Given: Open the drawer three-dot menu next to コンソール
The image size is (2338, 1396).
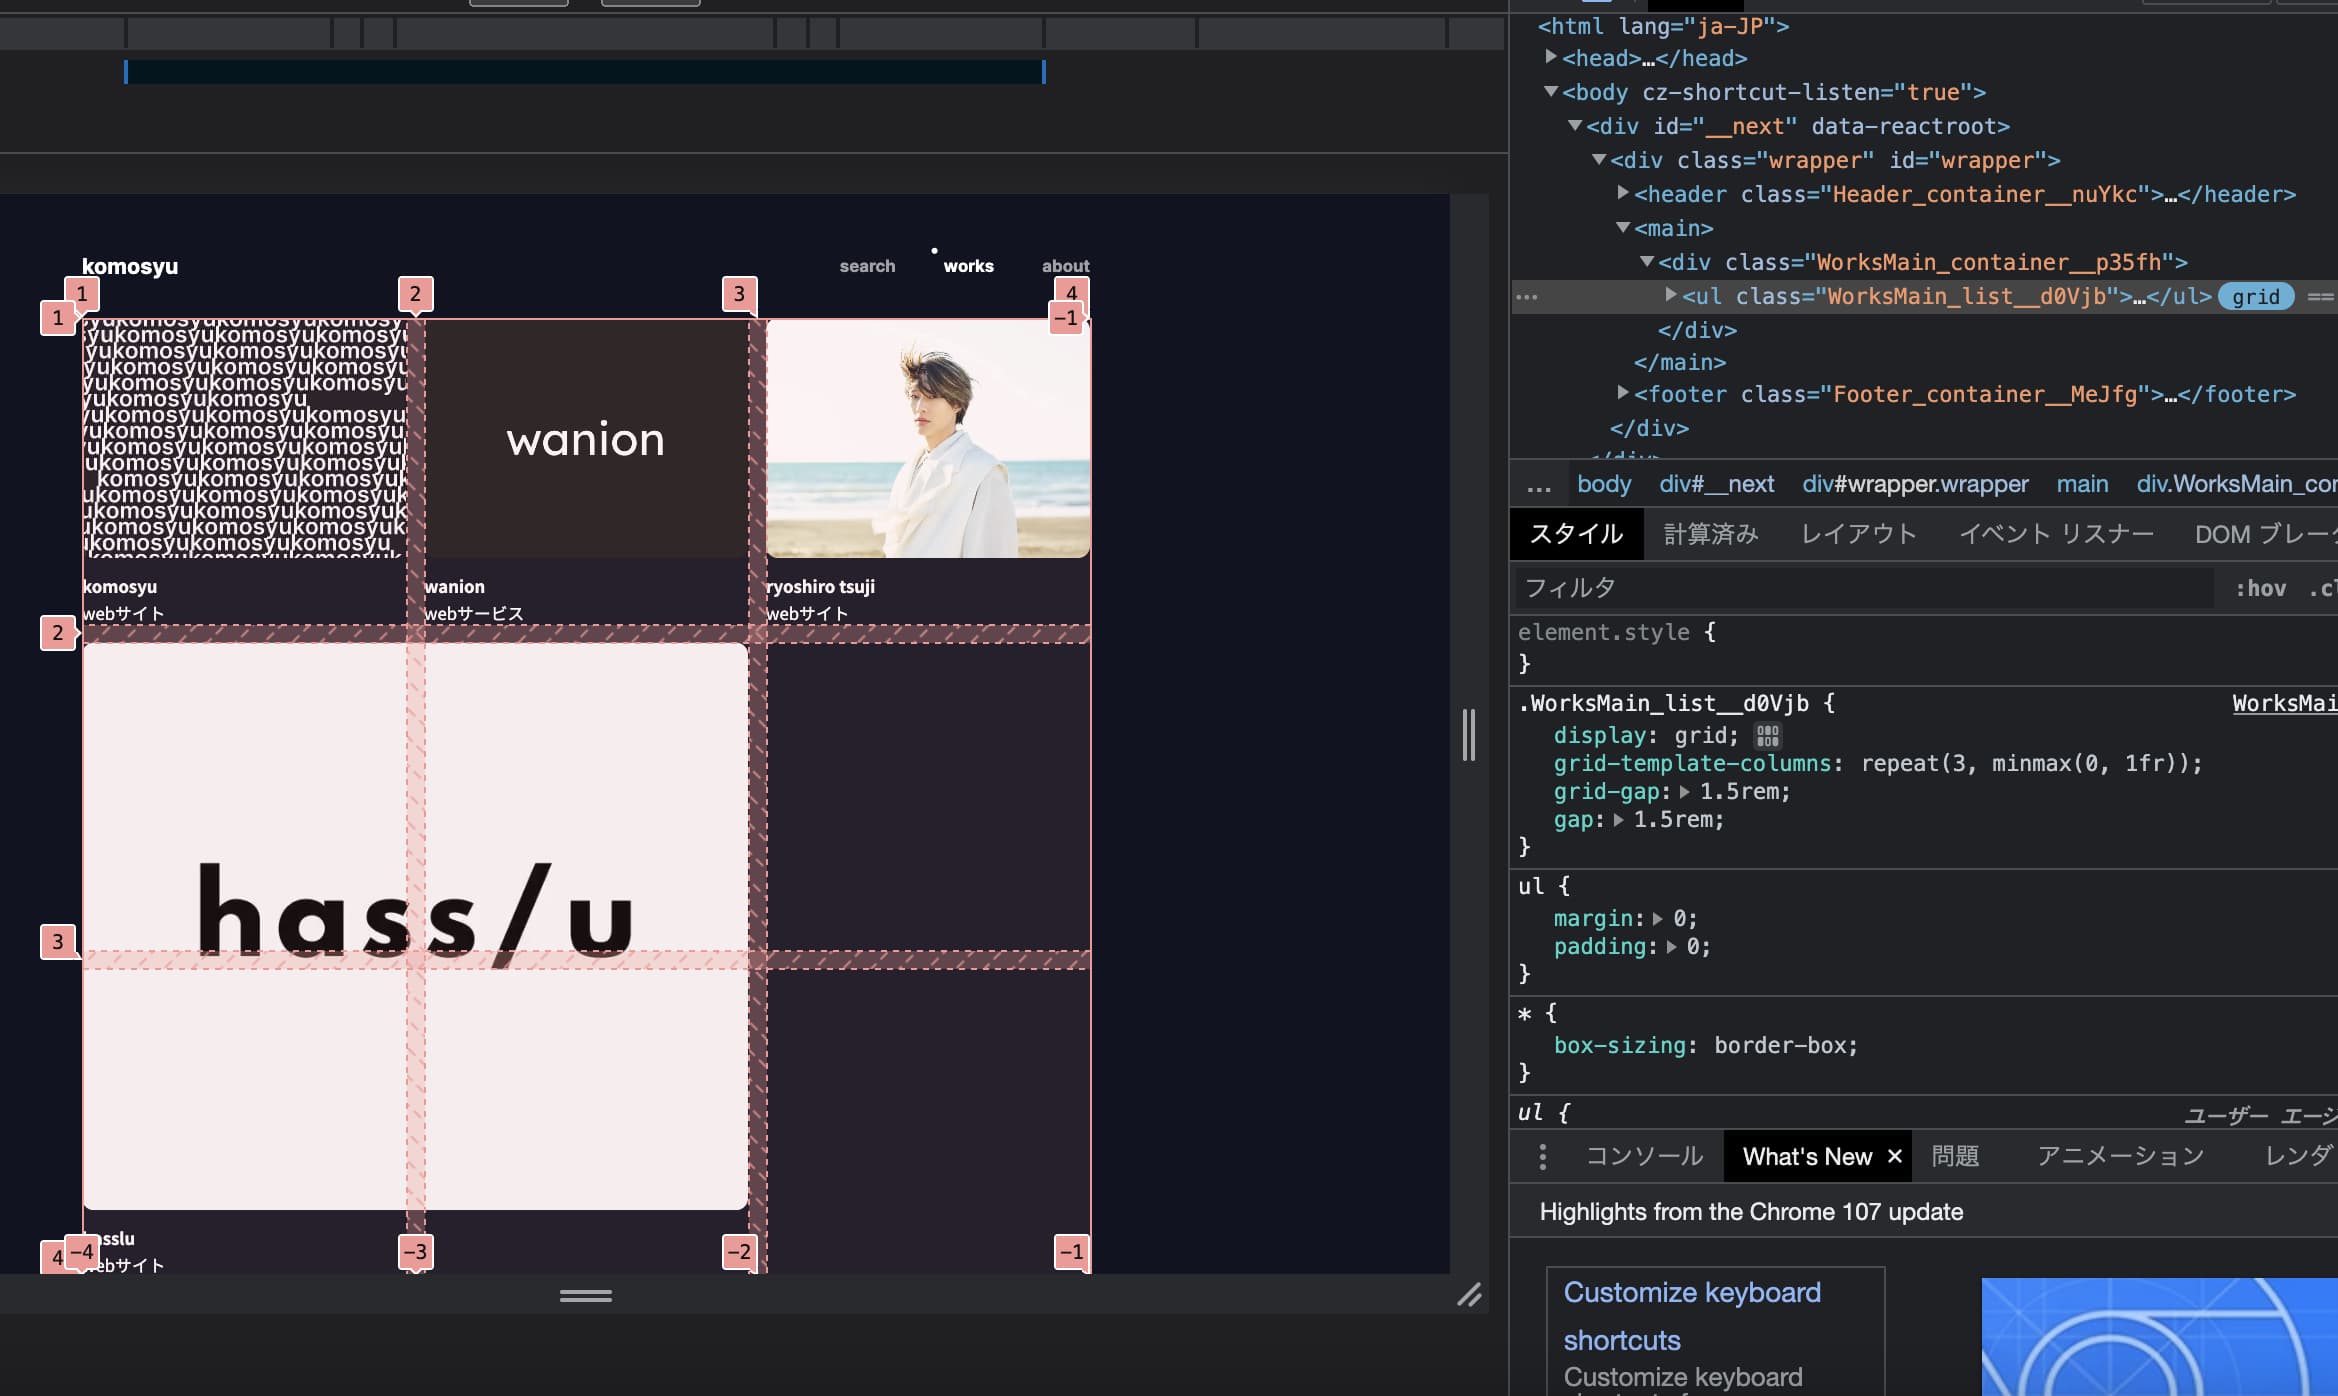Looking at the screenshot, I should pyautogui.click(x=1542, y=1157).
